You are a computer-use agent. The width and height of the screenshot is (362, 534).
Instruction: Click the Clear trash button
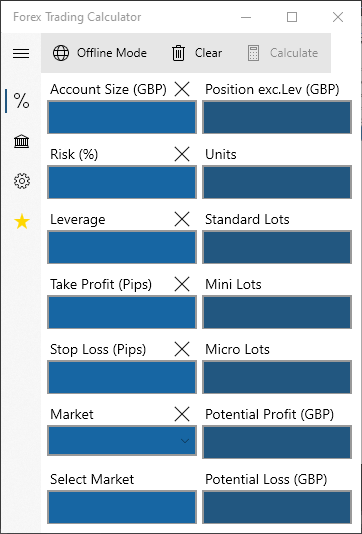197,53
